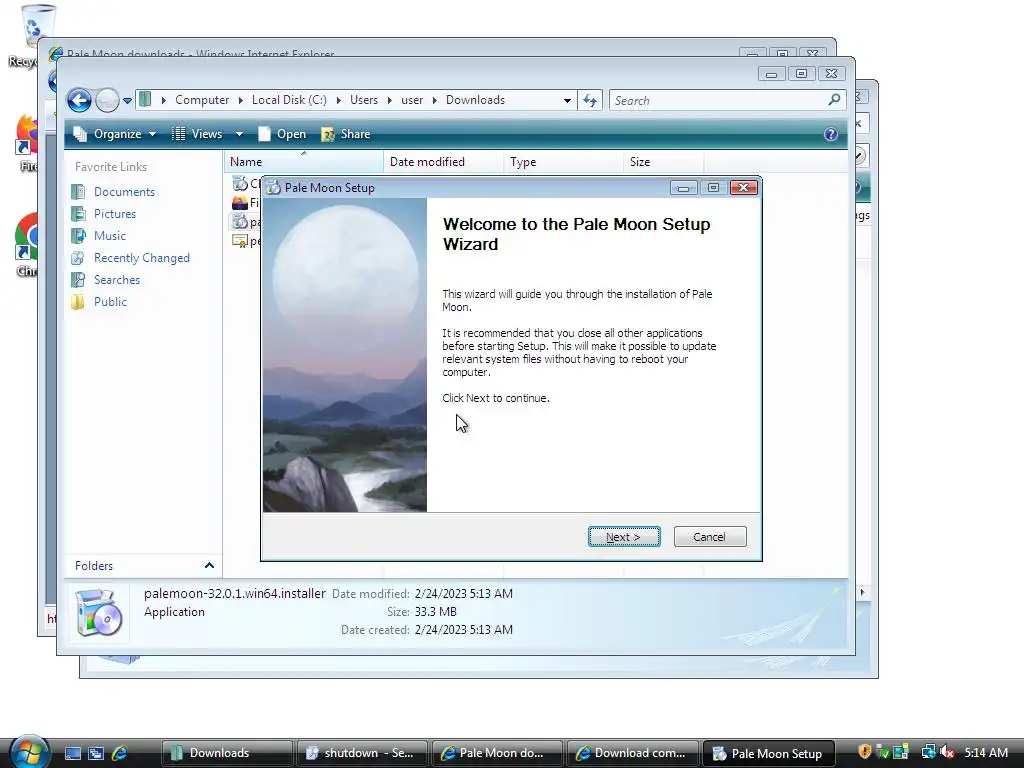Sort by Size column header

pos(664,162)
